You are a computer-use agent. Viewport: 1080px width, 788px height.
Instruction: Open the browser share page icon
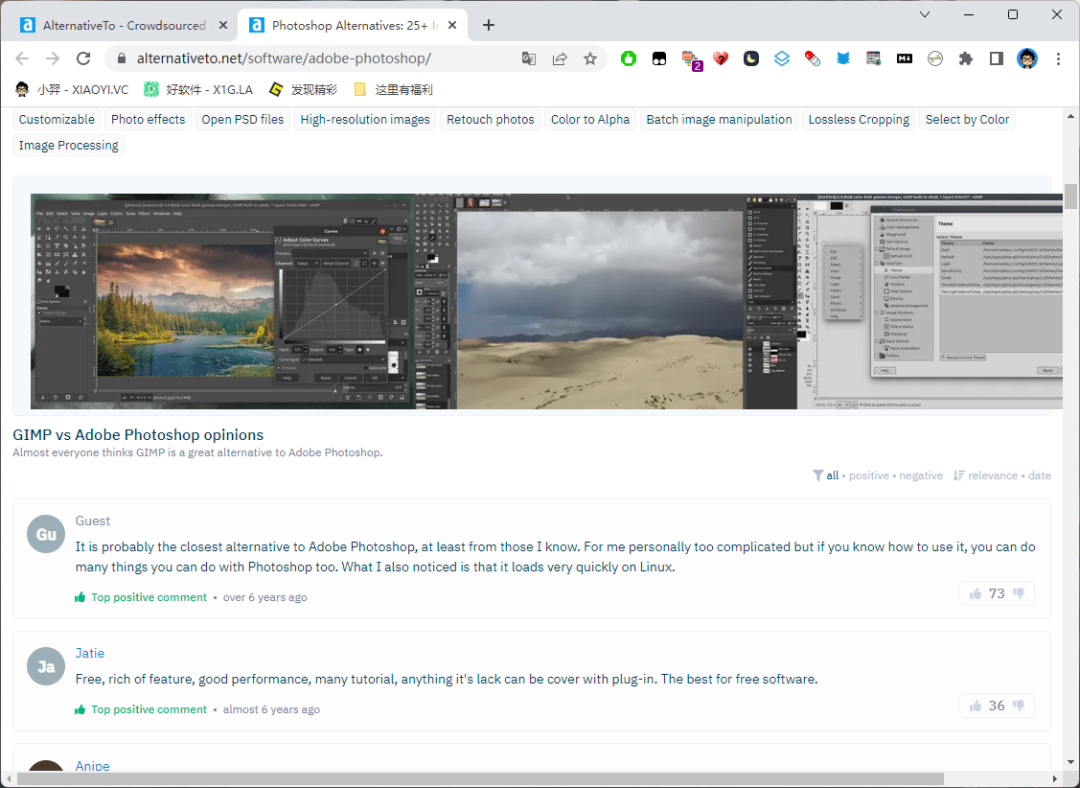(560, 59)
